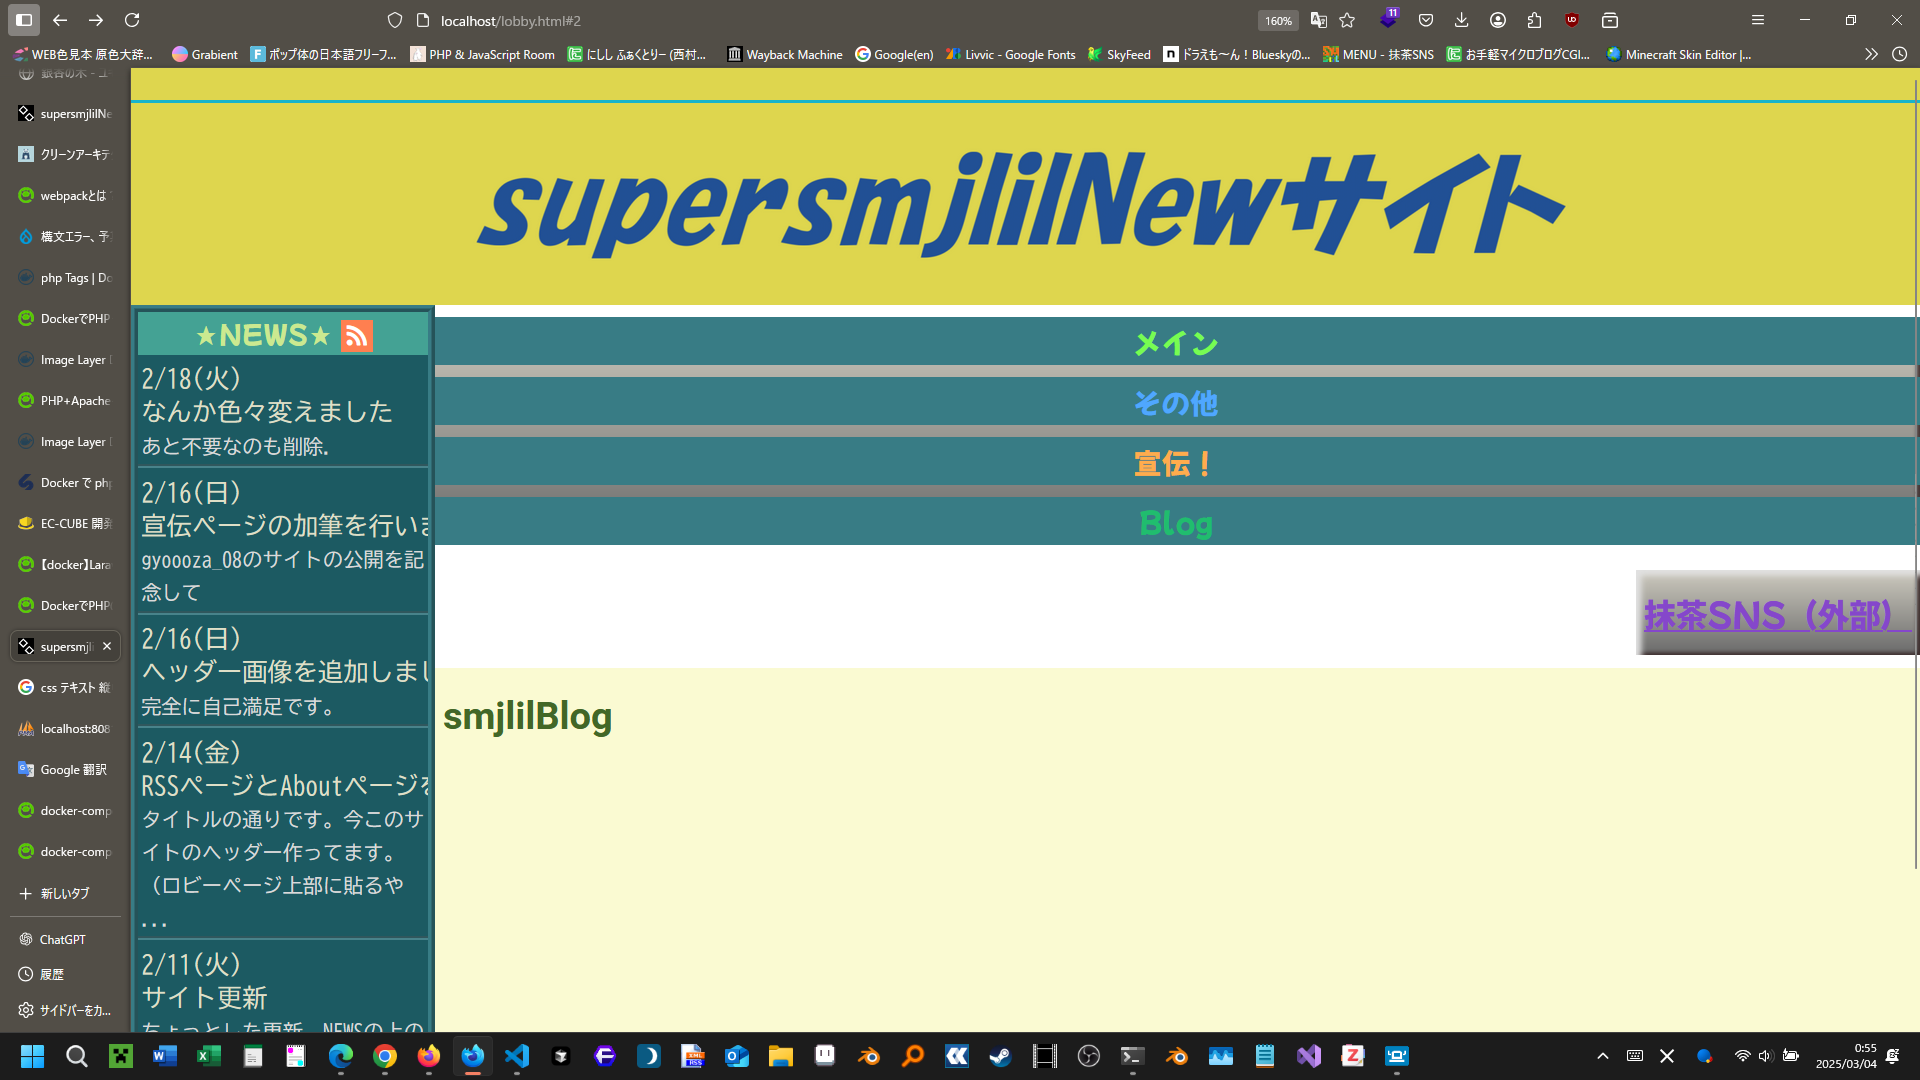Click the Pocket save icon
Viewport: 1920px width, 1080px height.
pyautogui.click(x=1426, y=20)
